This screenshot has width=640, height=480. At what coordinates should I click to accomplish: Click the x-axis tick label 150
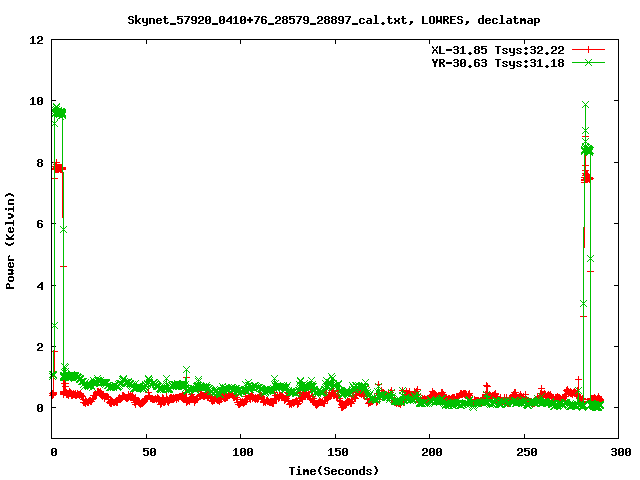tap(338, 452)
